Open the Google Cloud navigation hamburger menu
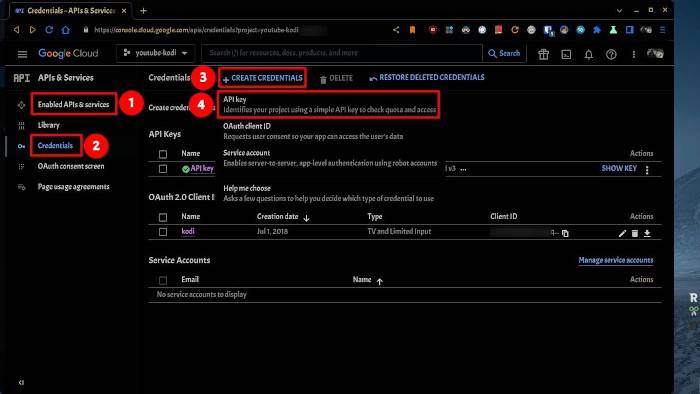The image size is (700, 394). coord(22,54)
